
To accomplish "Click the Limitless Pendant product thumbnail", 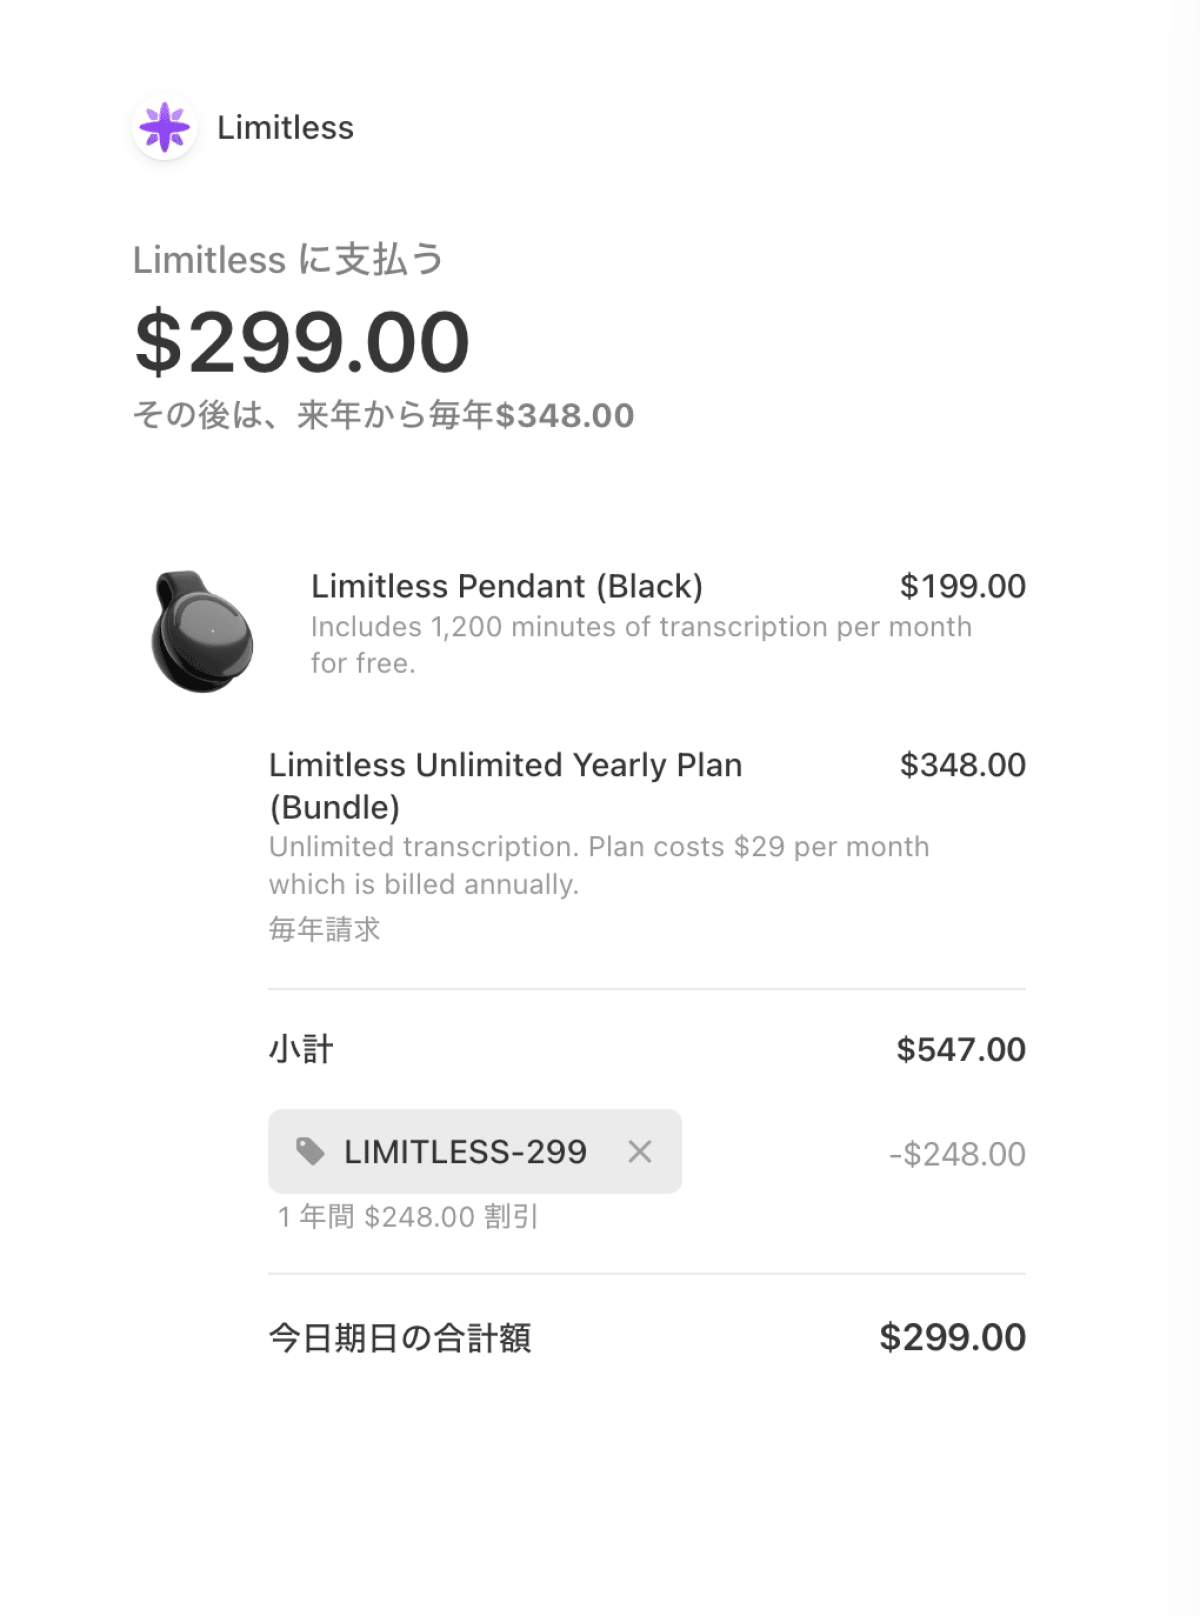I will (x=202, y=631).
